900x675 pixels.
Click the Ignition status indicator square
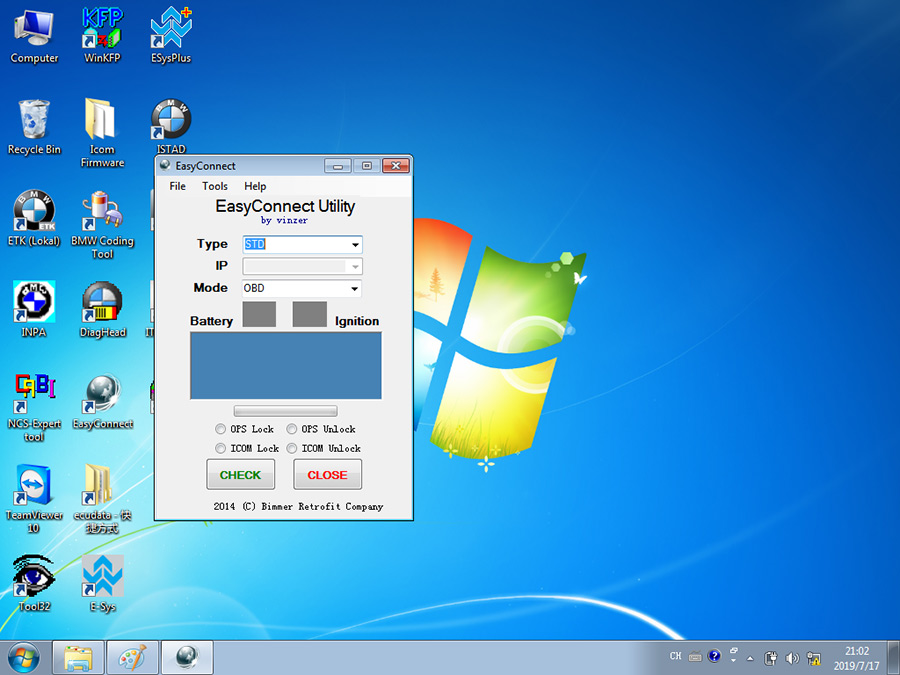(x=310, y=314)
